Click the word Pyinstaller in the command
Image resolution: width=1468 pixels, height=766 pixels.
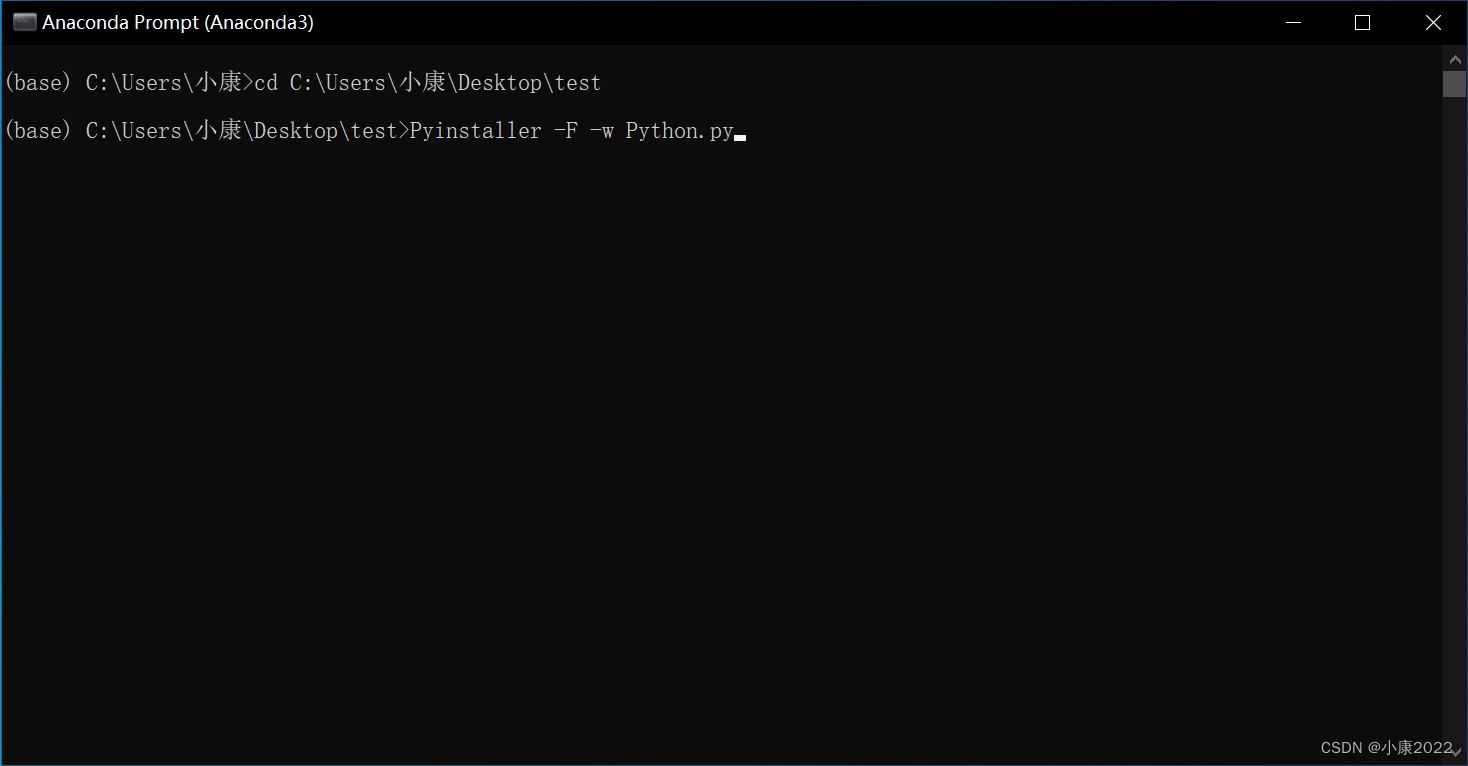476,131
